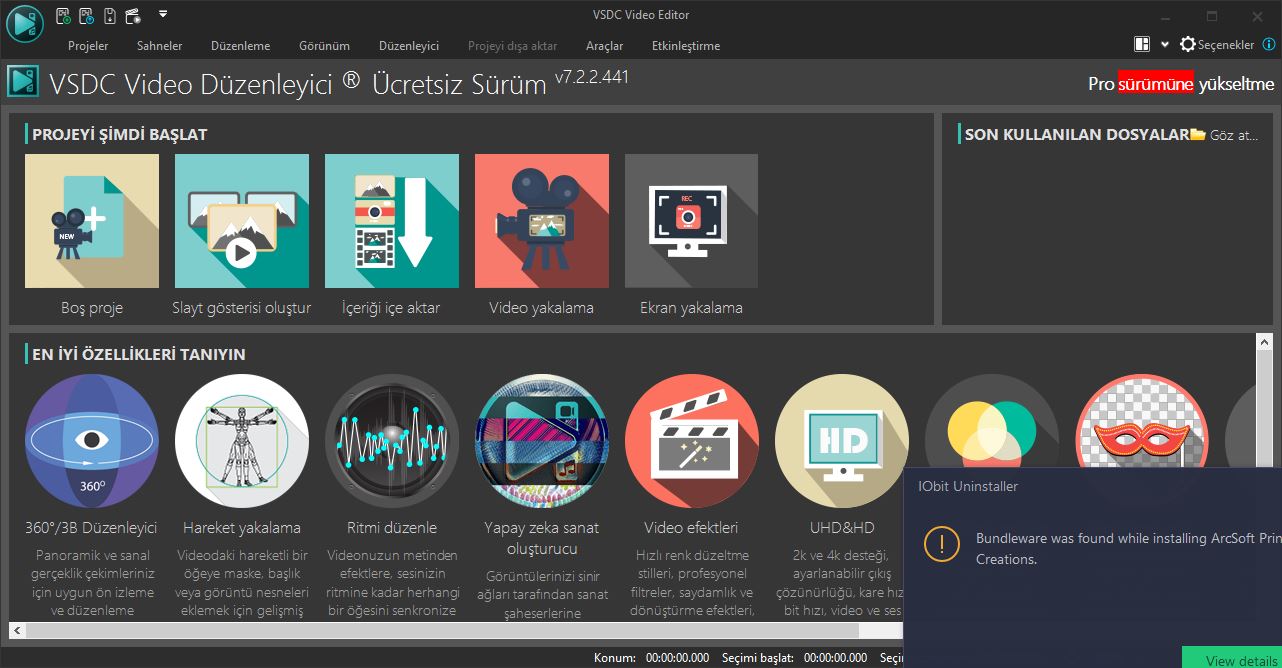Viewport: 1282px width, 668px height.
Task: Expand the quick access toolbar dropdown
Action: point(163,14)
